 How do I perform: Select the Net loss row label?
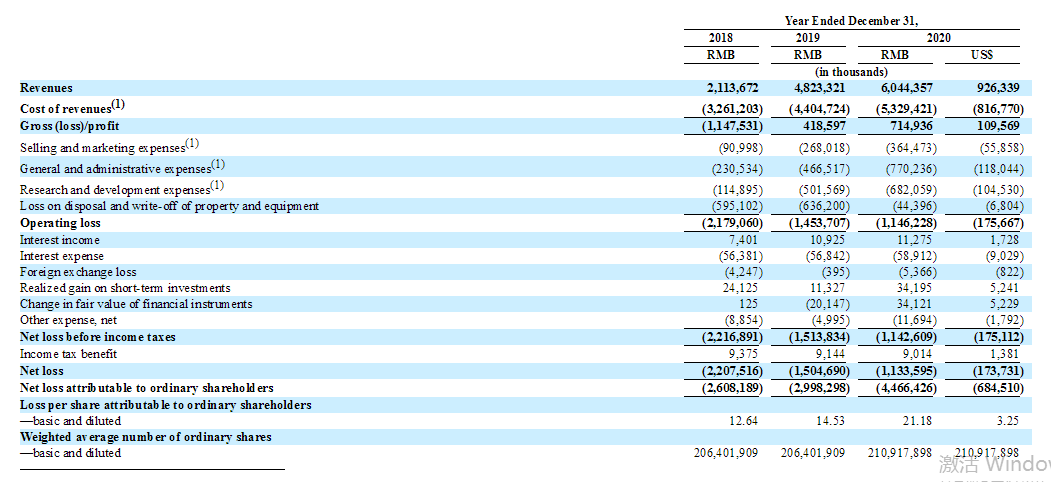click(42, 371)
